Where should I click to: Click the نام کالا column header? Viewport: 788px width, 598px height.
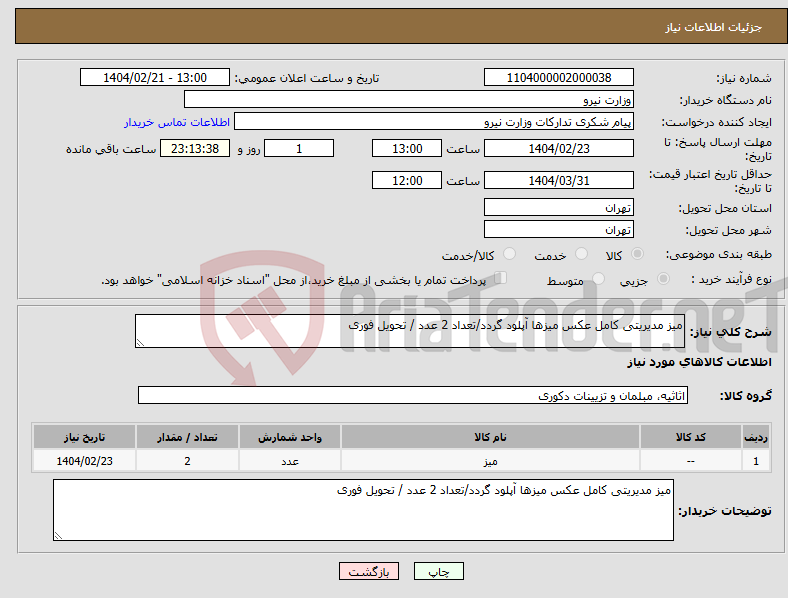tap(490, 437)
